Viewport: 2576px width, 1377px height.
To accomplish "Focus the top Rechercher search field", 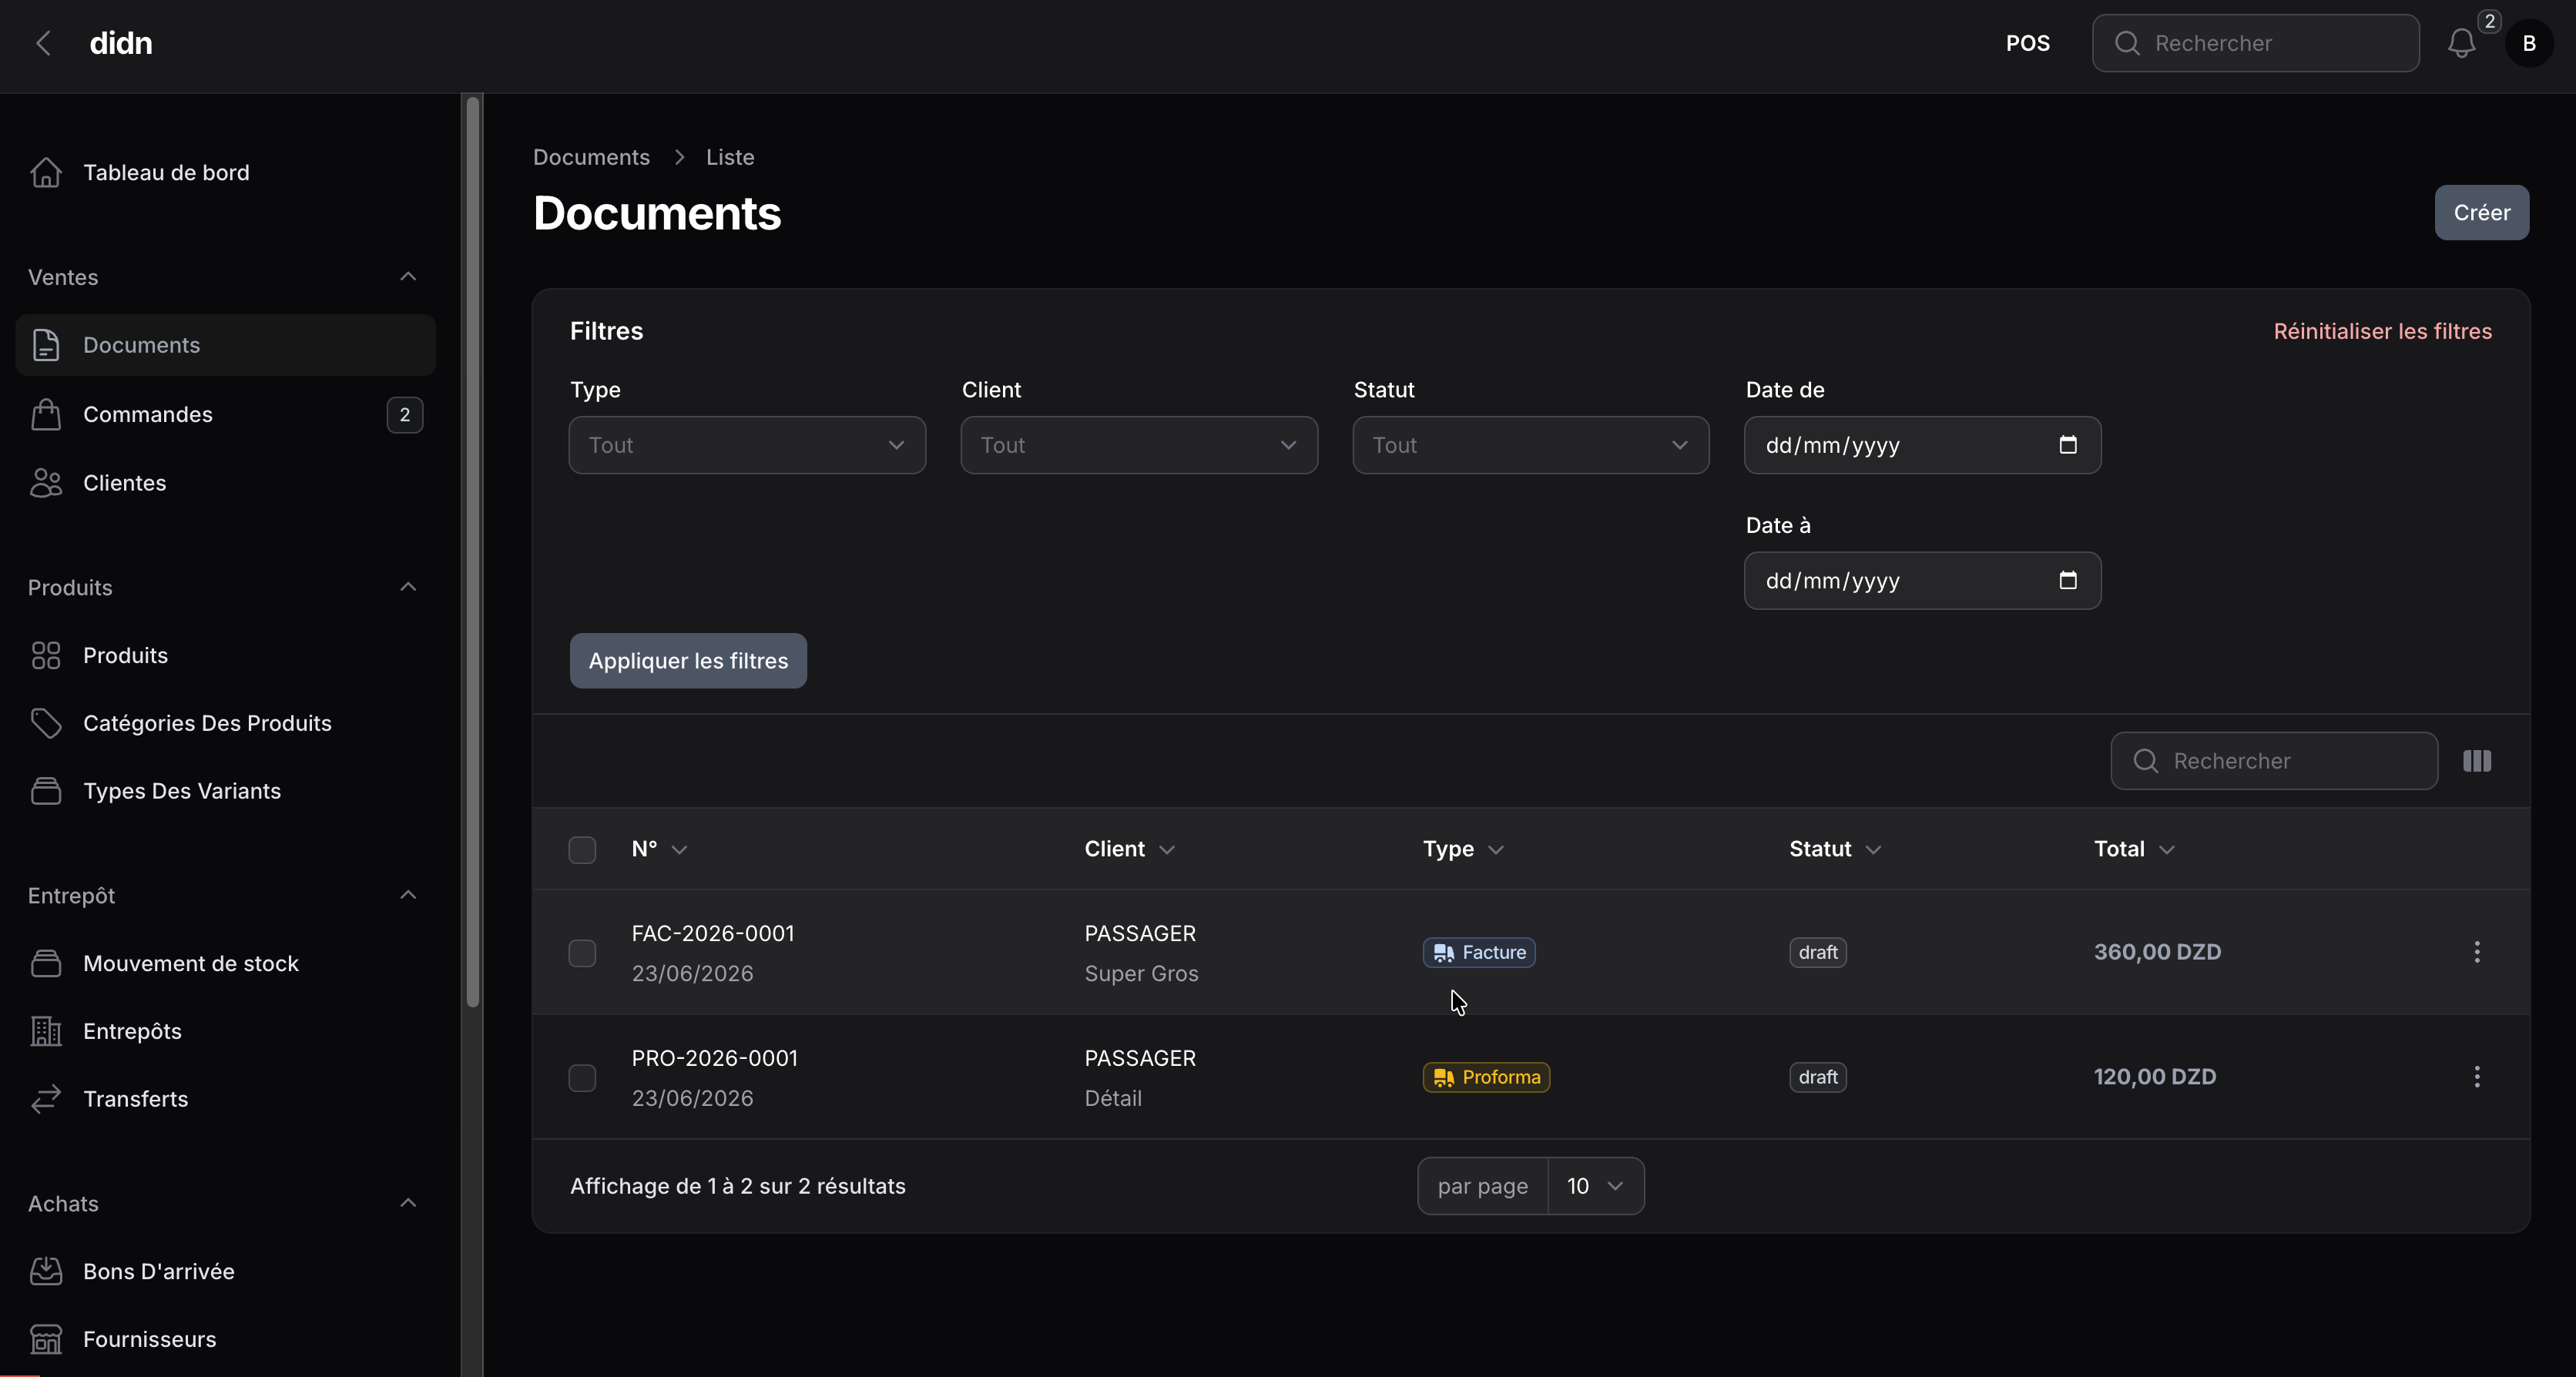I will (x=2255, y=43).
